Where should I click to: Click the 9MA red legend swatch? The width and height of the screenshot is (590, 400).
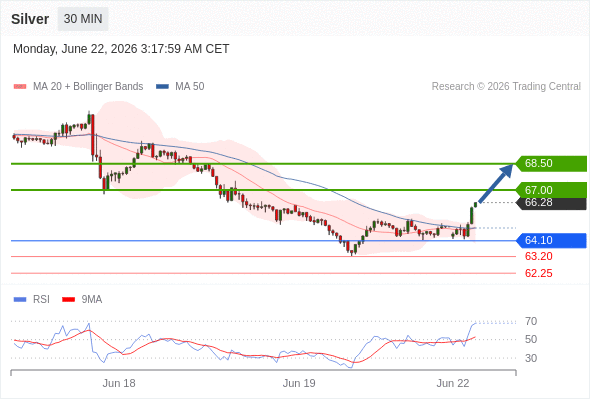pos(68,300)
